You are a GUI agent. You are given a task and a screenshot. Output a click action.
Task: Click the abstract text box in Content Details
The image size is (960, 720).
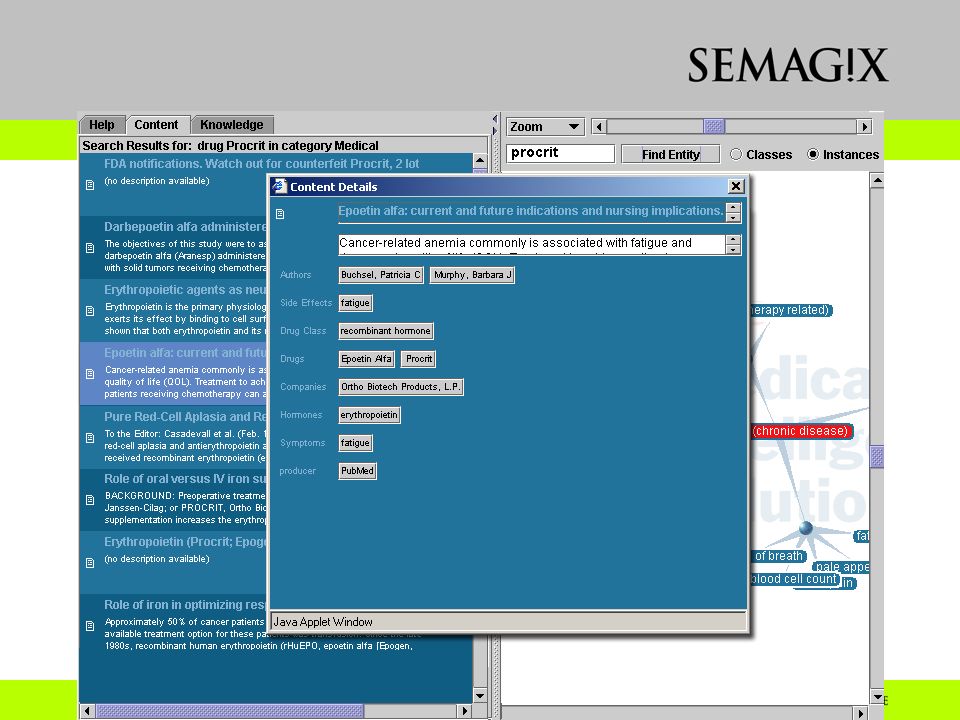[x=531, y=244]
